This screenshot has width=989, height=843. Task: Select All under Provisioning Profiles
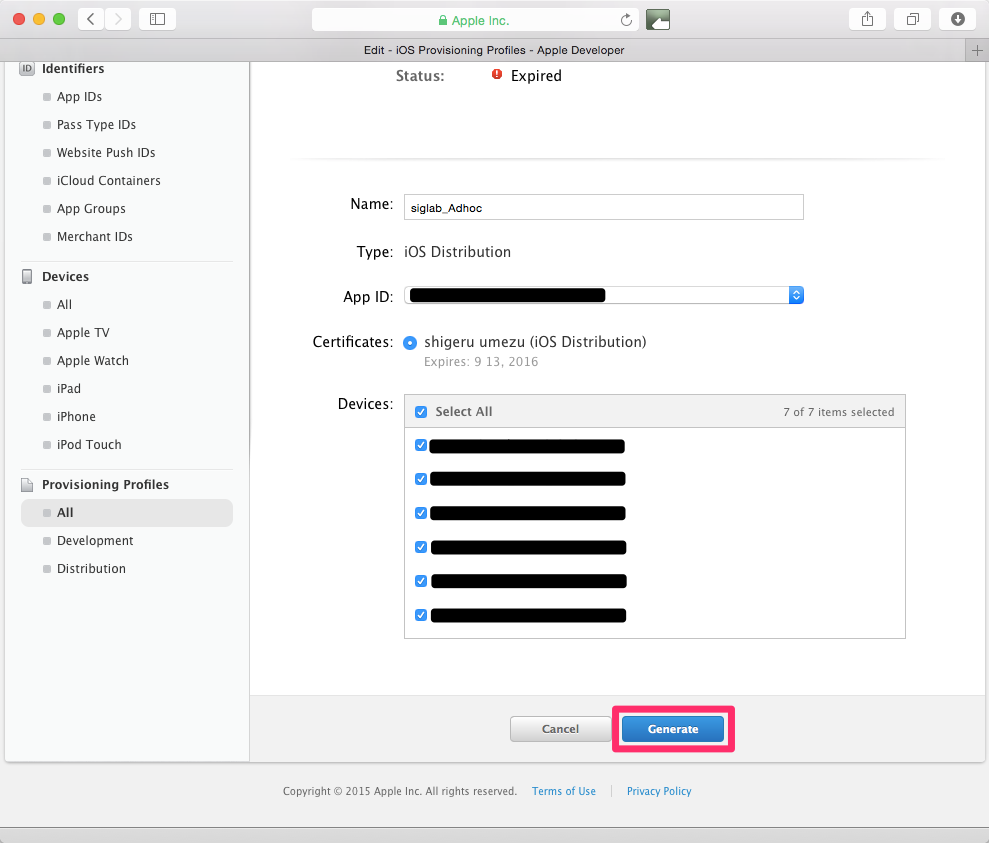(127, 513)
